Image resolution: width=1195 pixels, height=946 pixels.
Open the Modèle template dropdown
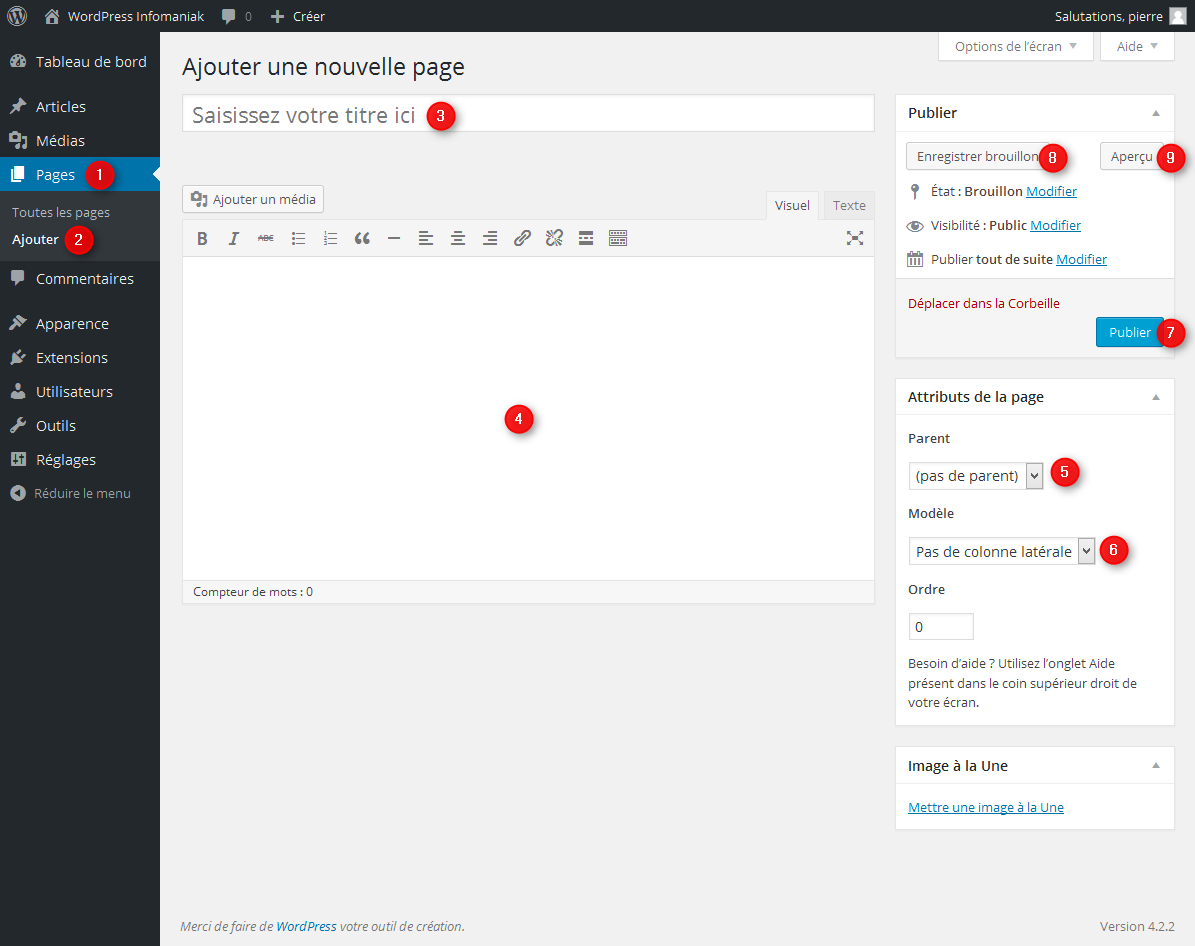tap(1002, 551)
